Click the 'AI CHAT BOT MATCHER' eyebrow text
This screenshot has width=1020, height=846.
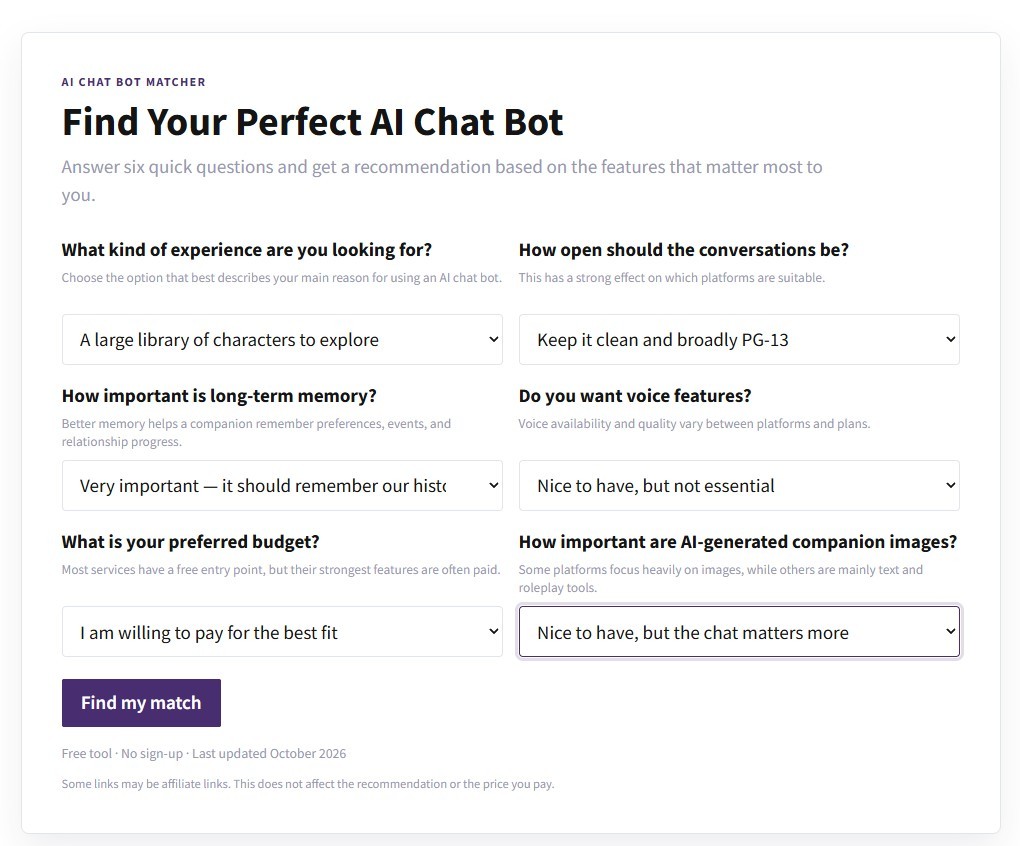pyautogui.click(x=133, y=82)
